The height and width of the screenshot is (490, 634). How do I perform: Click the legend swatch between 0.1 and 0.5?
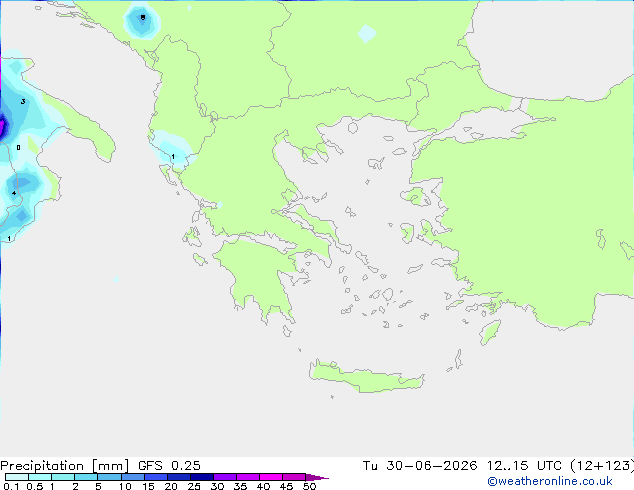[17, 477]
